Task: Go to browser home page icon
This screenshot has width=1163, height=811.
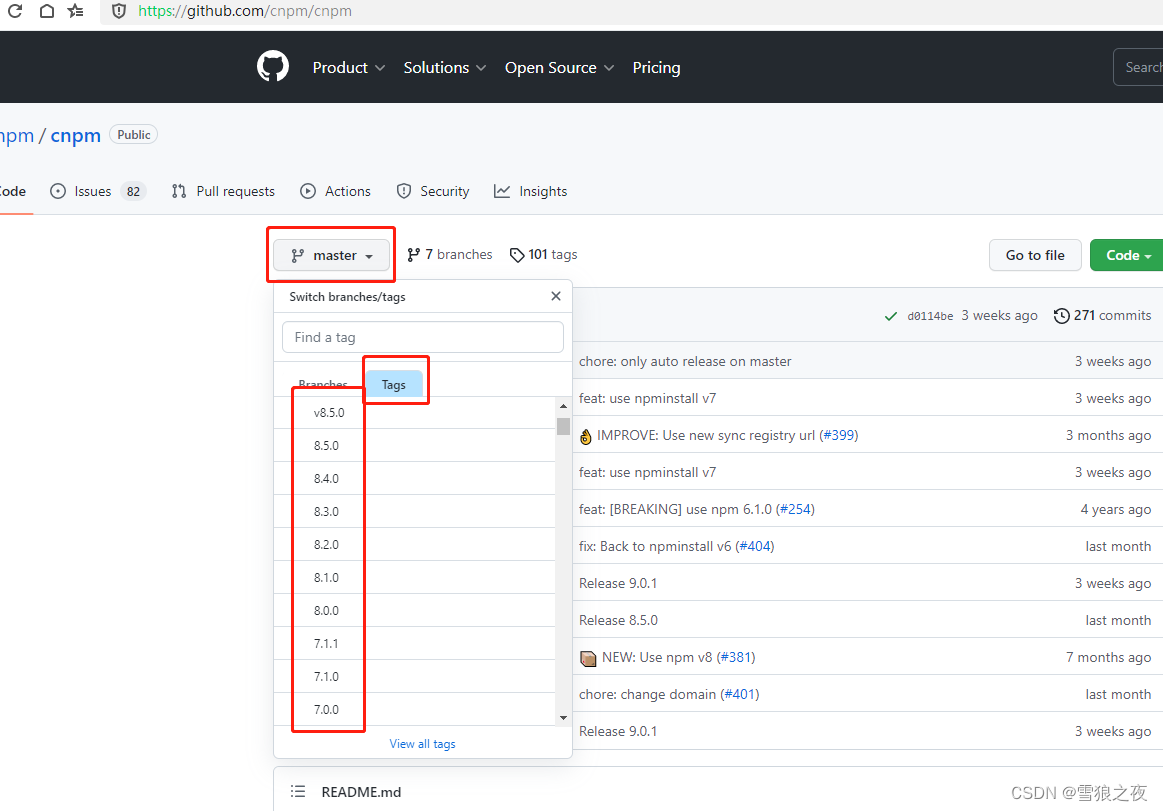Action: (47, 10)
